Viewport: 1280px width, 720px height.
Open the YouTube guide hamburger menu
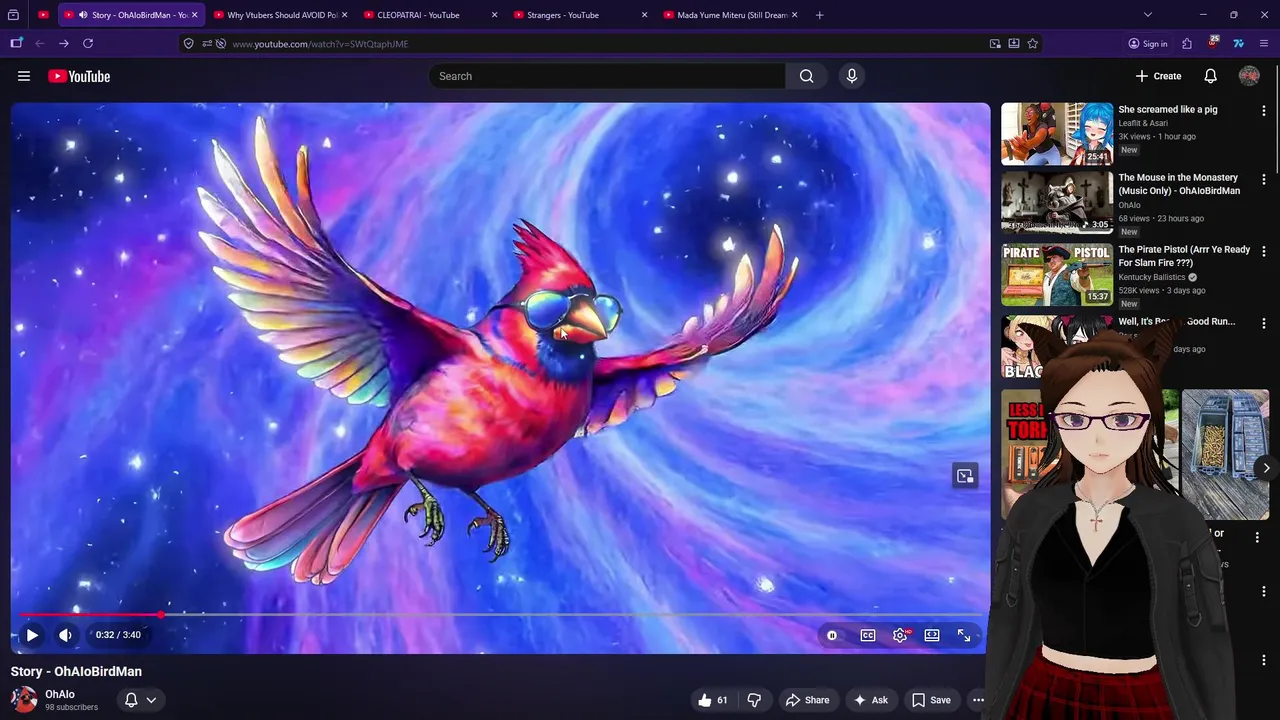24,76
